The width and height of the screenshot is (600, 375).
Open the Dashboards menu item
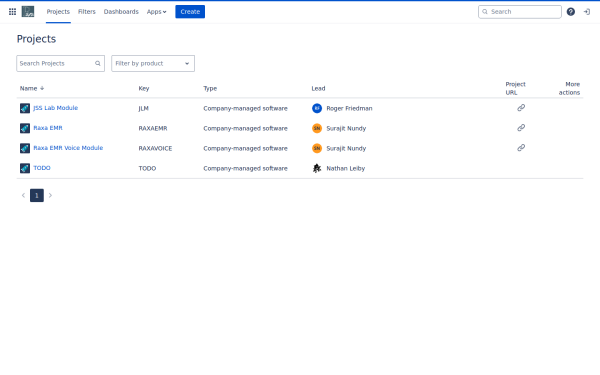pyautogui.click(x=121, y=12)
